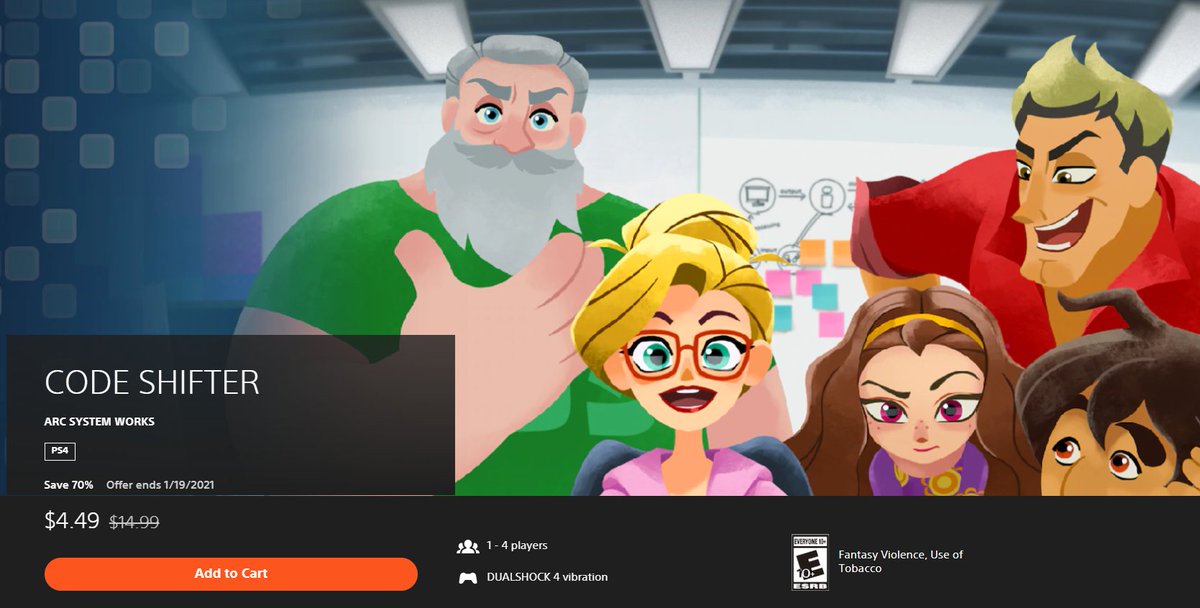Click the PS4 platform badge
Viewport: 1200px width, 608px height.
point(61,451)
